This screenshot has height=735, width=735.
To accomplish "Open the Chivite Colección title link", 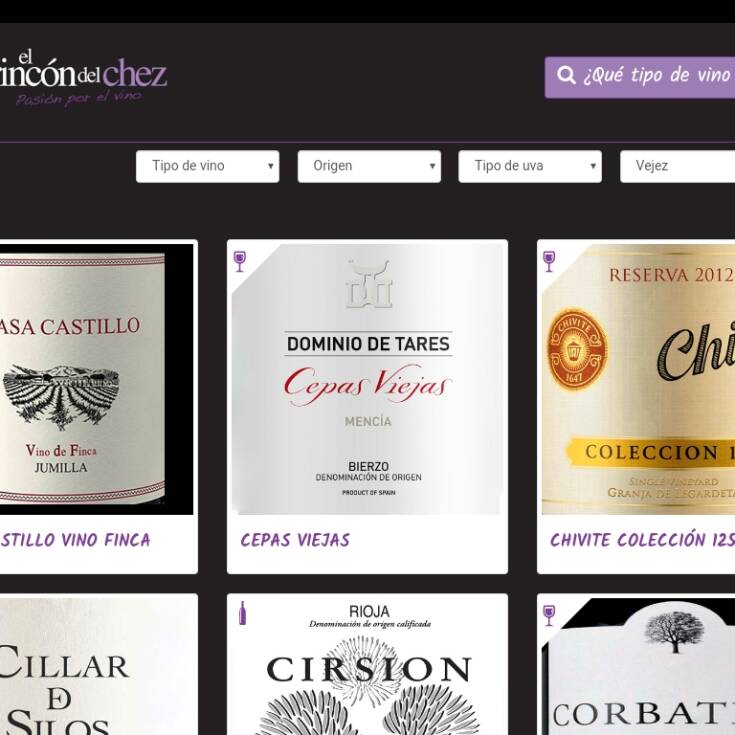I will 642,540.
